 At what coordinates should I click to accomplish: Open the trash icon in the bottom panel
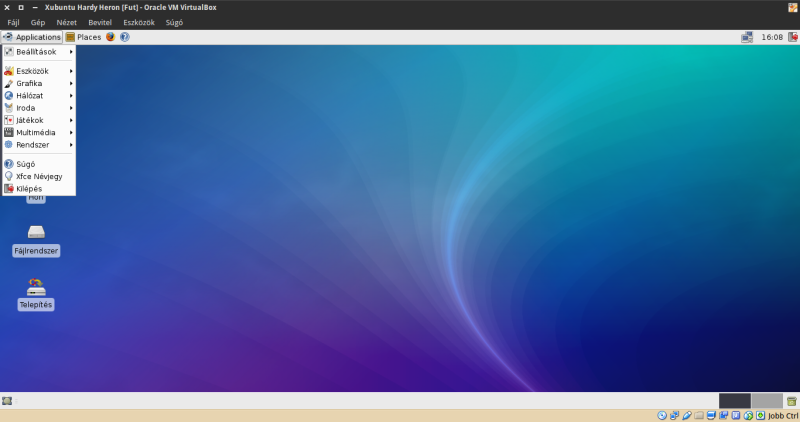[791, 401]
